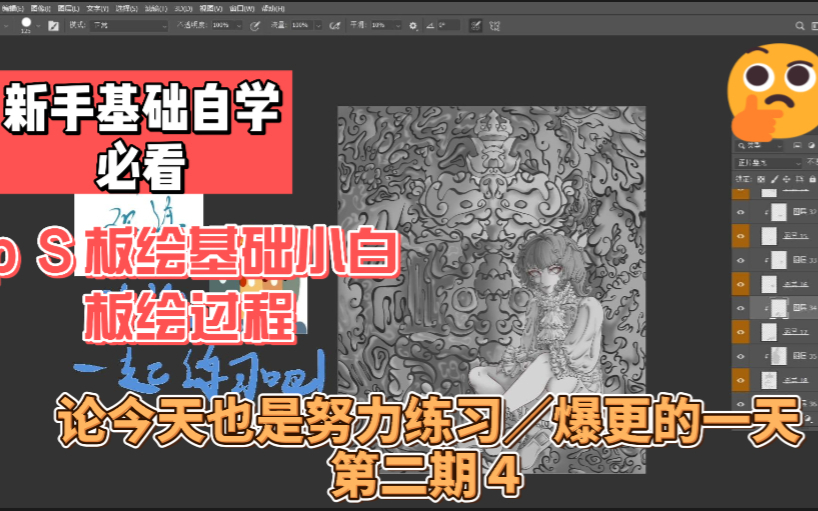Toggle visibility of layer 34
Viewport: 818px width, 511px height.
tap(740, 309)
